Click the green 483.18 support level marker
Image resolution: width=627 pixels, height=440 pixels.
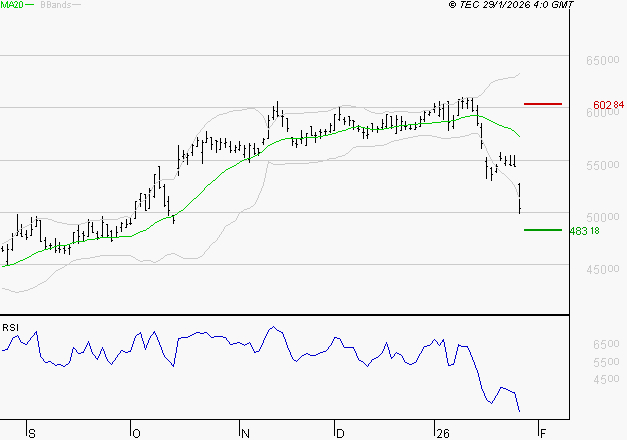point(543,230)
